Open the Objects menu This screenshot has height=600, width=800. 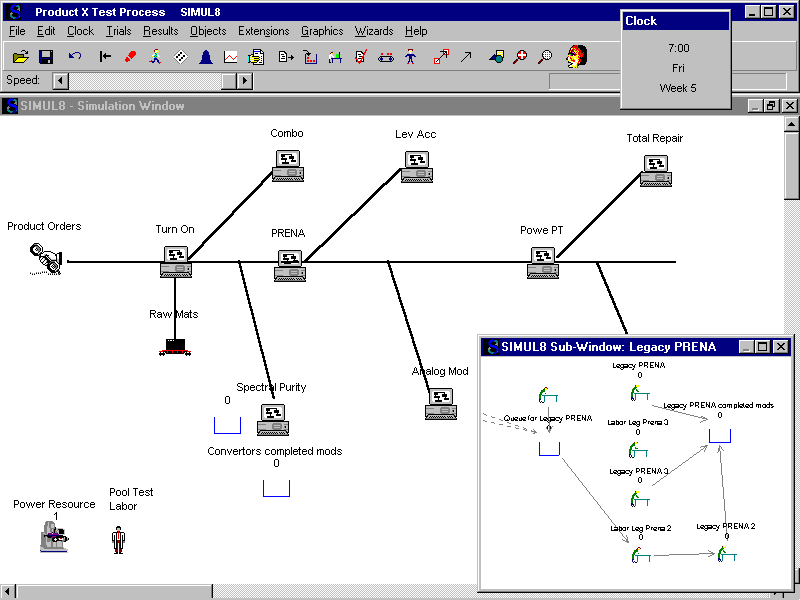208,31
